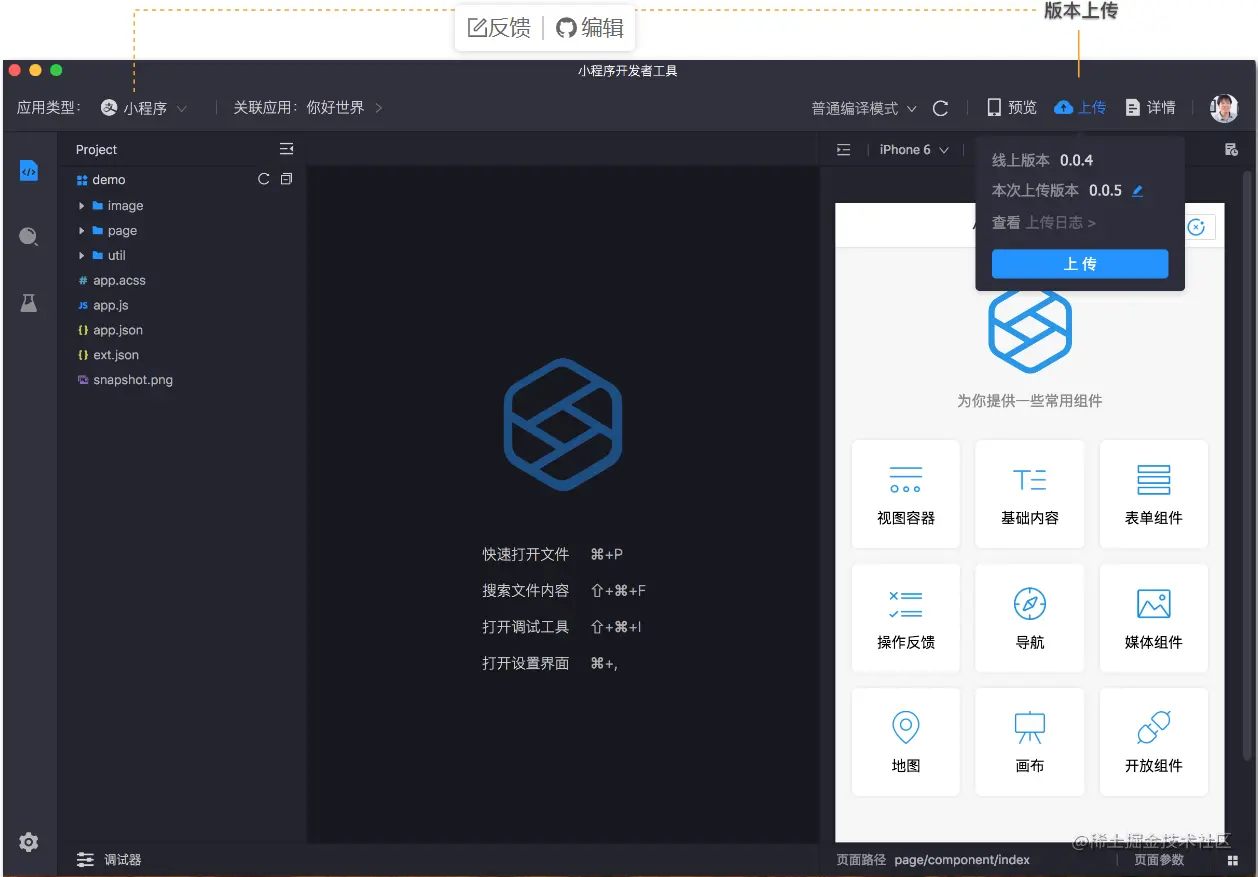The image size is (1258, 877).
Task: Open the iPhone 6 device dropdown
Action: click(914, 150)
